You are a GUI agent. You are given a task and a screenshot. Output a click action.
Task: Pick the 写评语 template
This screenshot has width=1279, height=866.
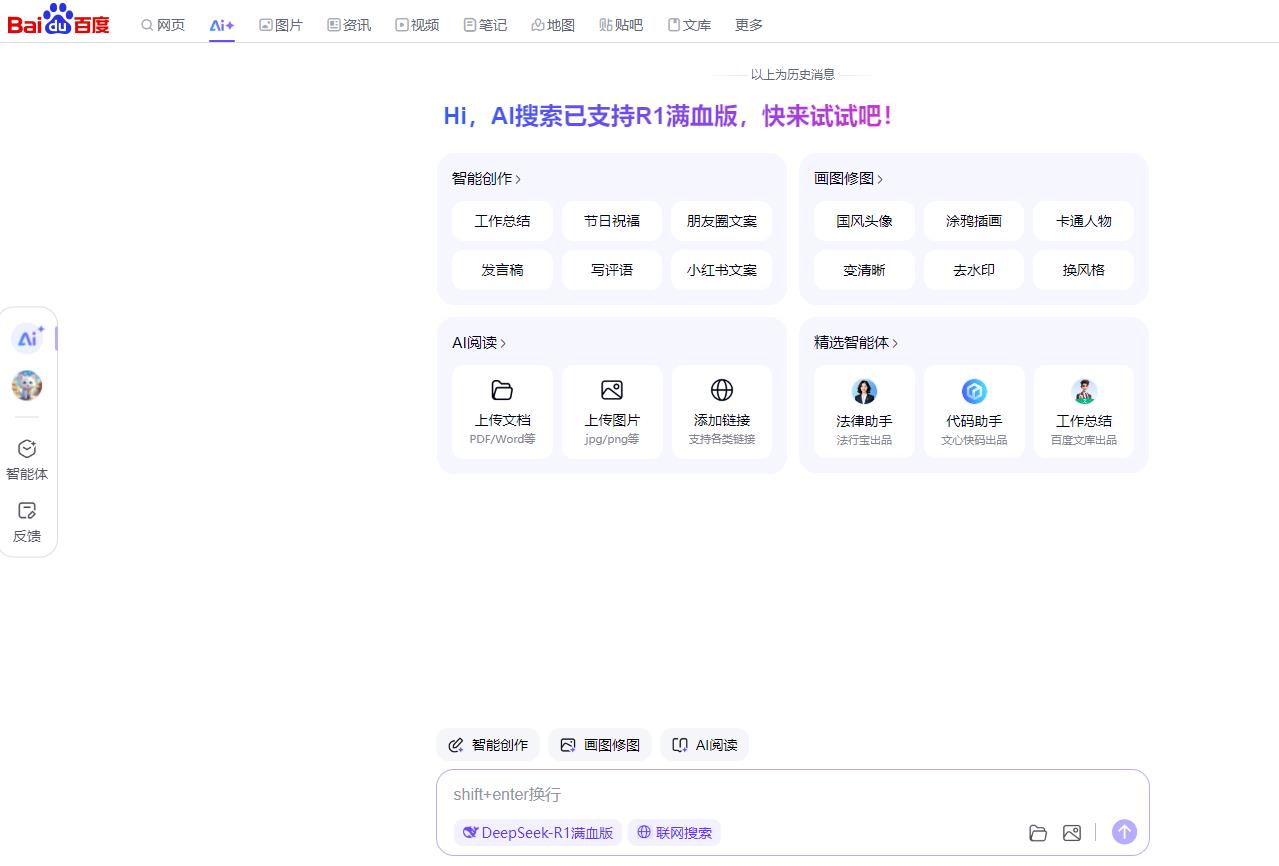612,270
